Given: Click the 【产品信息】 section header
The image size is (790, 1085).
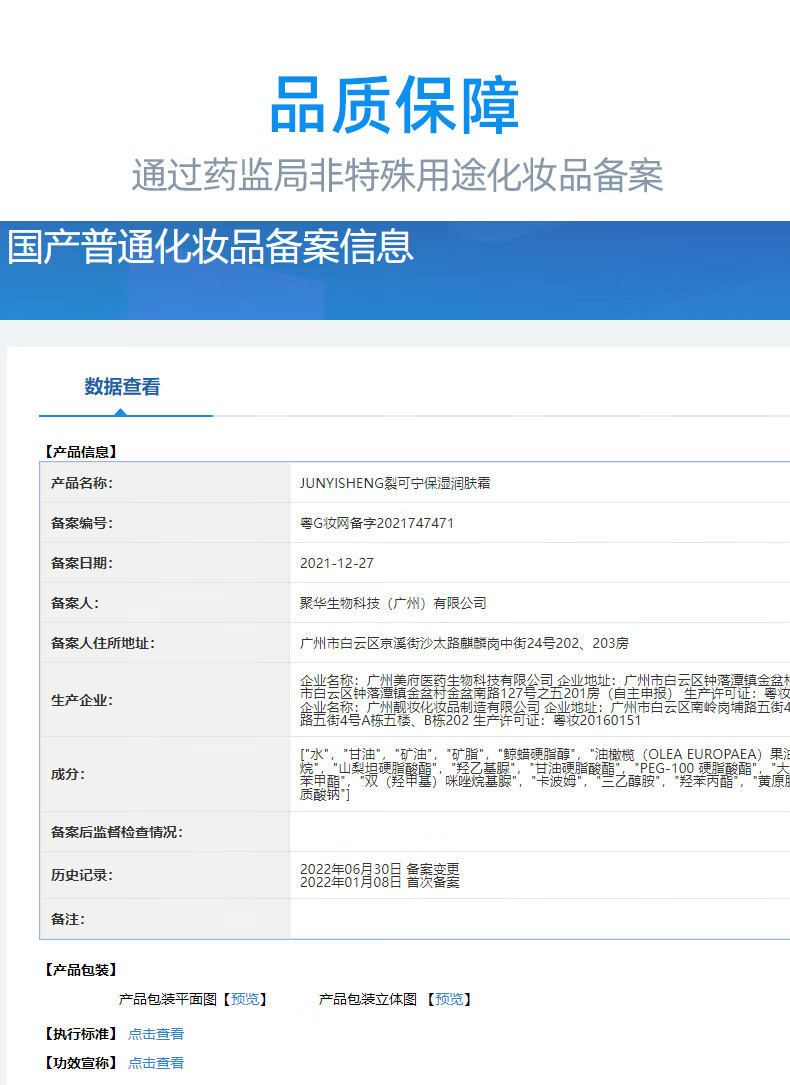Looking at the screenshot, I should (x=81, y=452).
